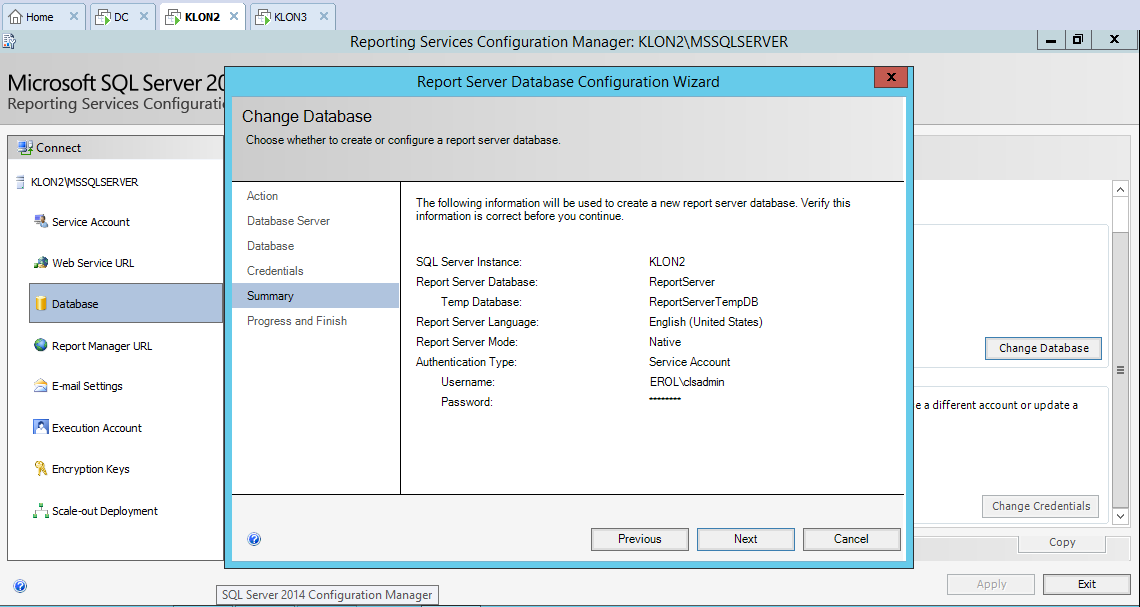The image size is (1140, 607).
Task: Open the Home tab
Action: [39, 17]
